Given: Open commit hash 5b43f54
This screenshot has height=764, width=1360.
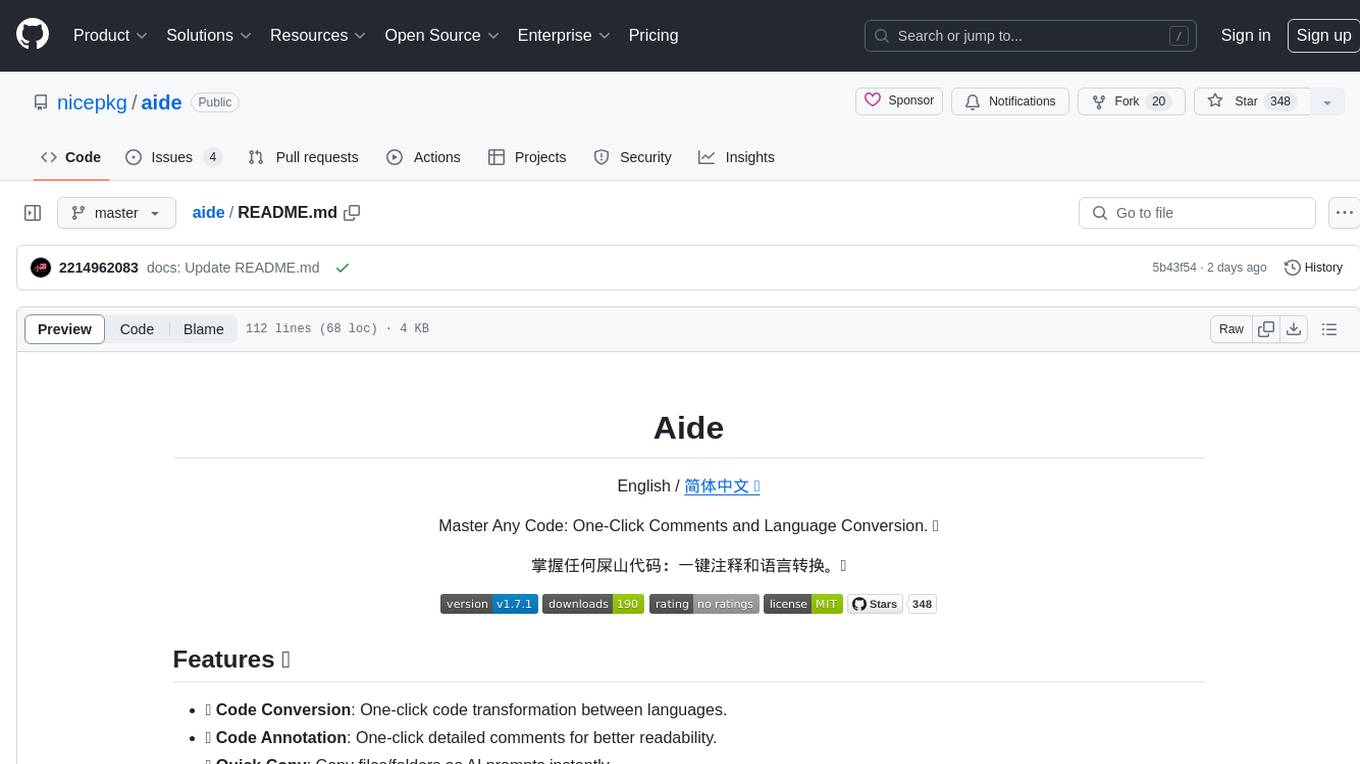Looking at the screenshot, I should (1174, 267).
